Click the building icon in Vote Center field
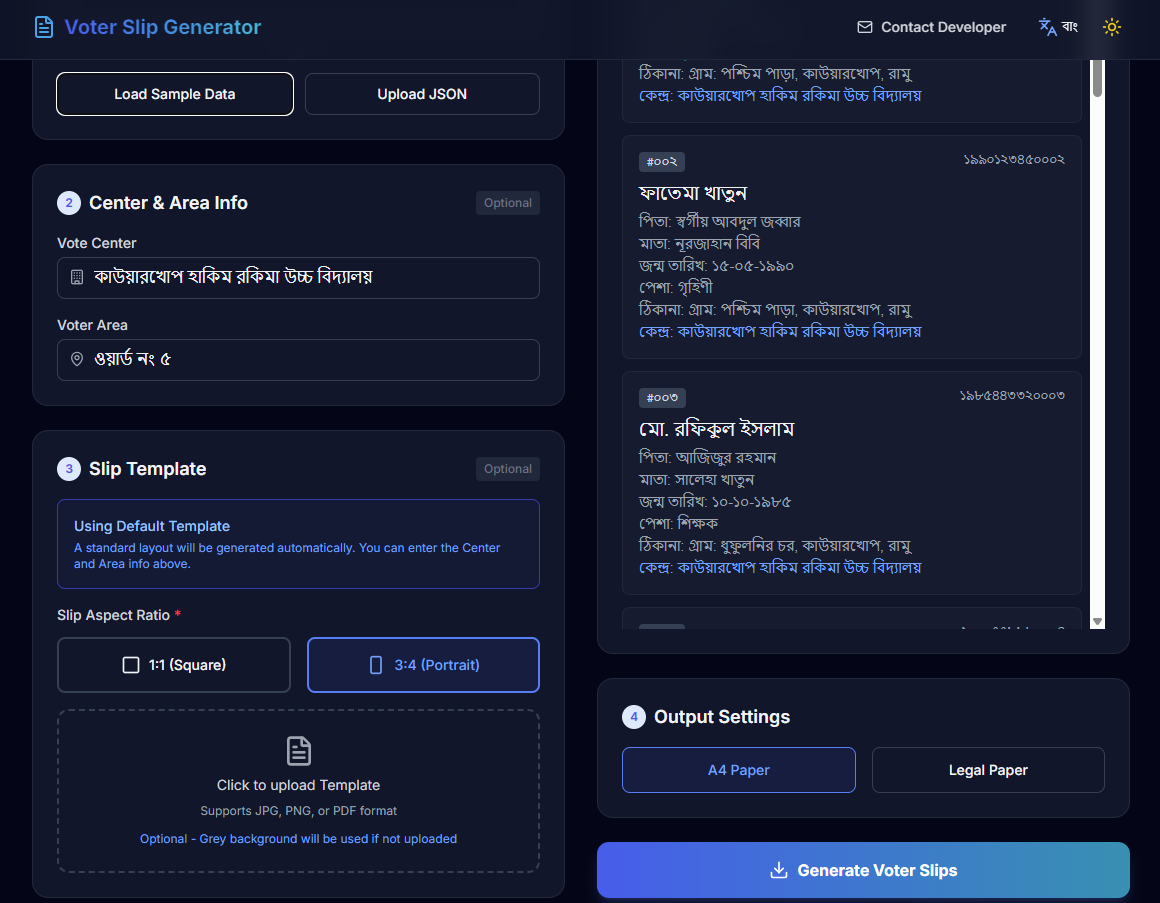The width and height of the screenshot is (1160, 903). (77, 277)
